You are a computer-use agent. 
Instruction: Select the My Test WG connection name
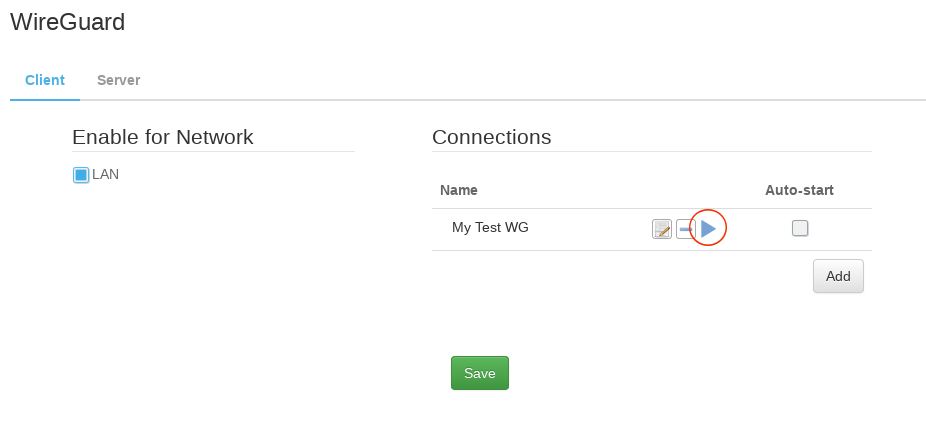(490, 227)
